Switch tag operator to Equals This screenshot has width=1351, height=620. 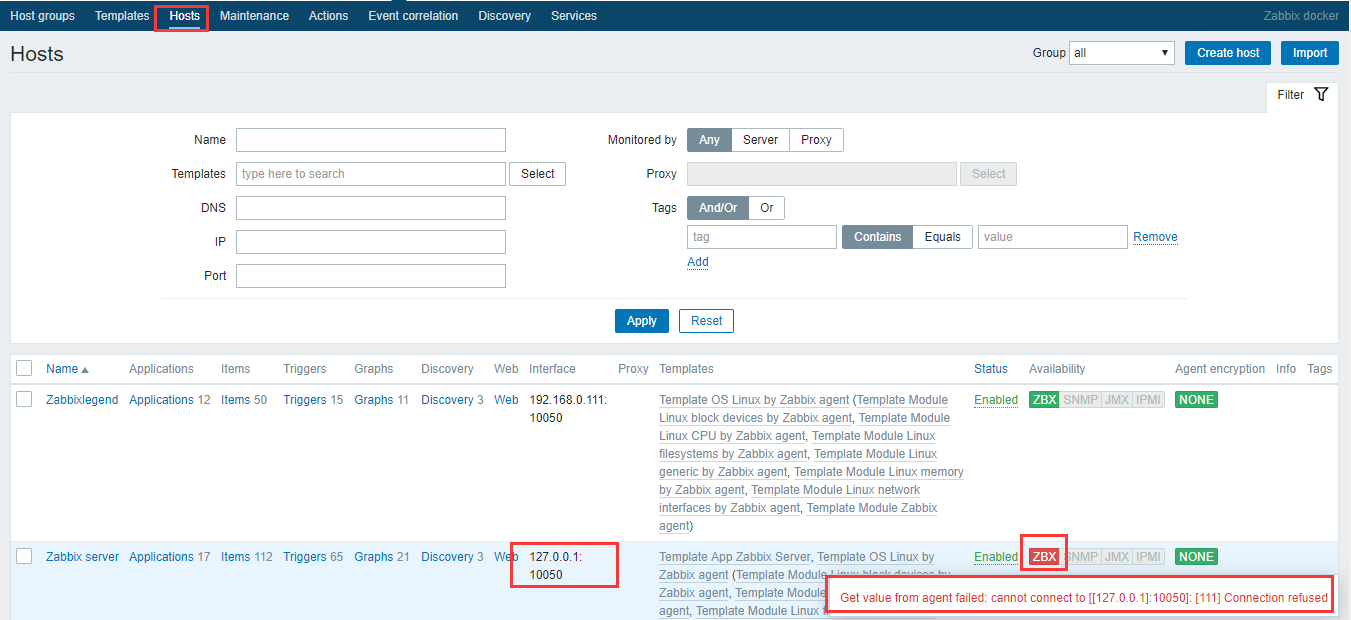[x=941, y=236]
